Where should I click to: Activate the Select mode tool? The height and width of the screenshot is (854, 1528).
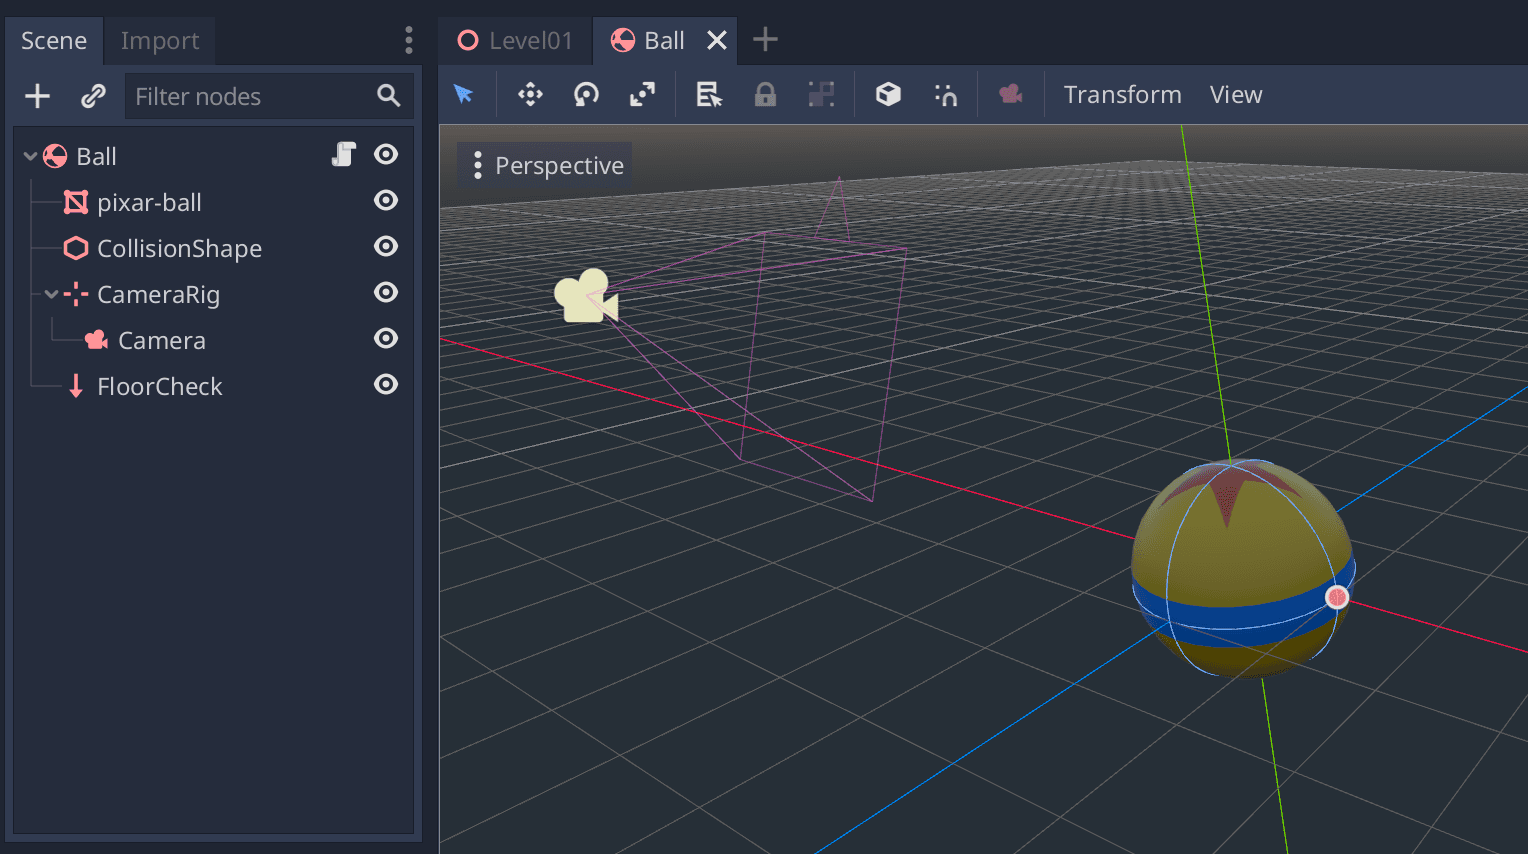coord(464,93)
